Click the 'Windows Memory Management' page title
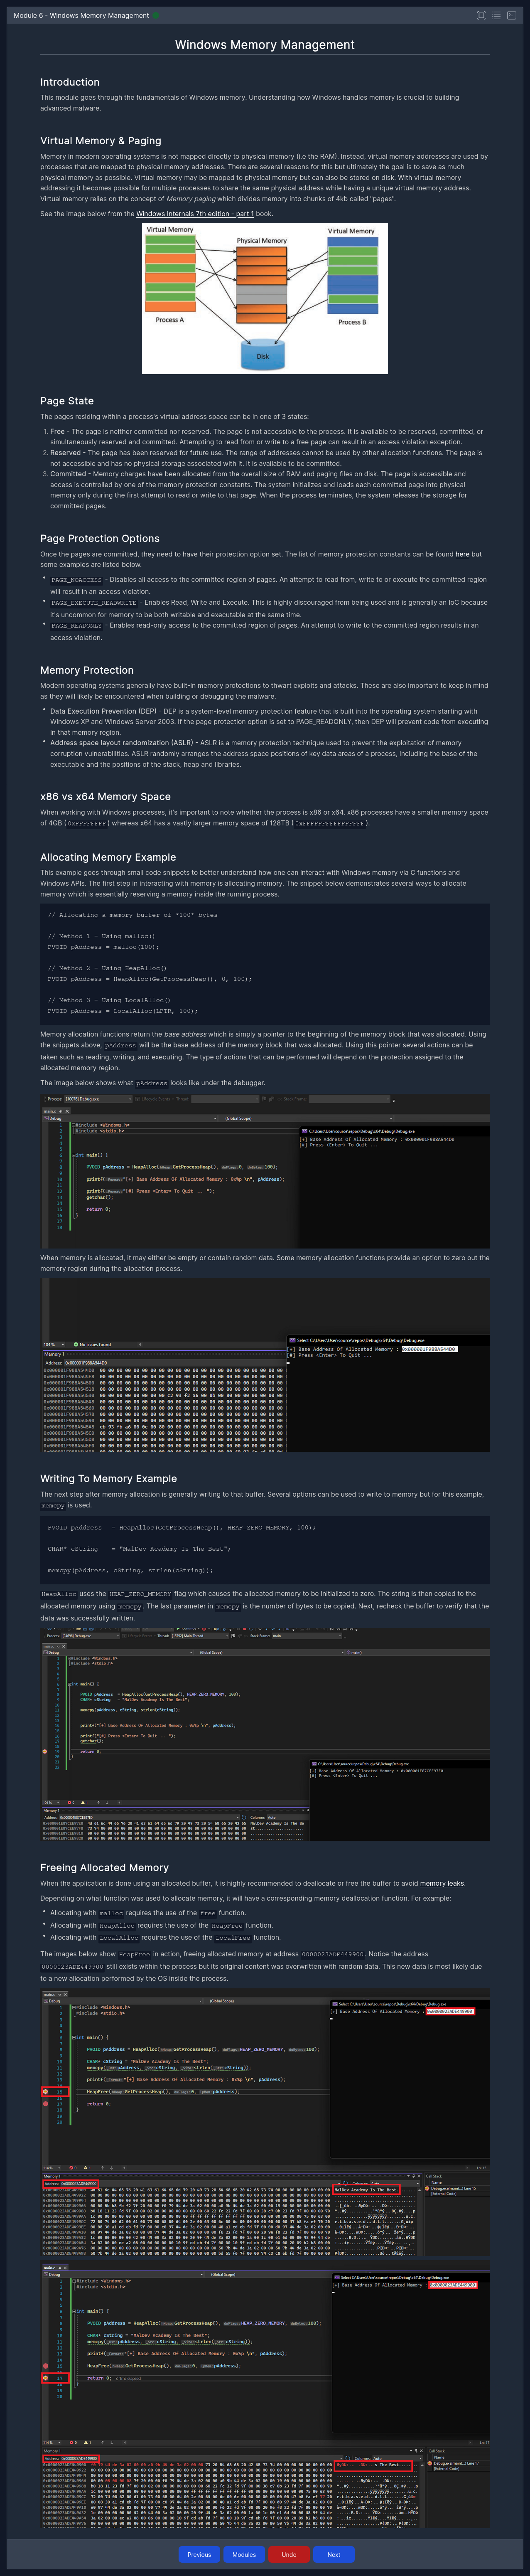 coord(265,45)
